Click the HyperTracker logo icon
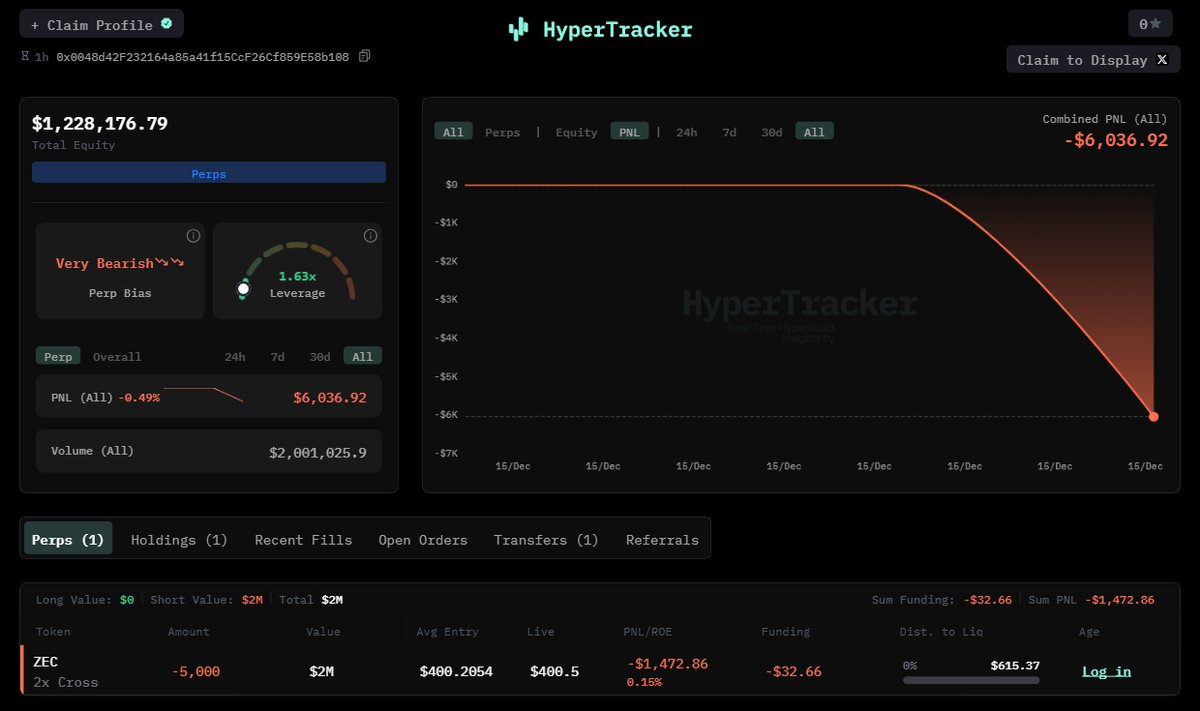1200x711 pixels. [518, 30]
